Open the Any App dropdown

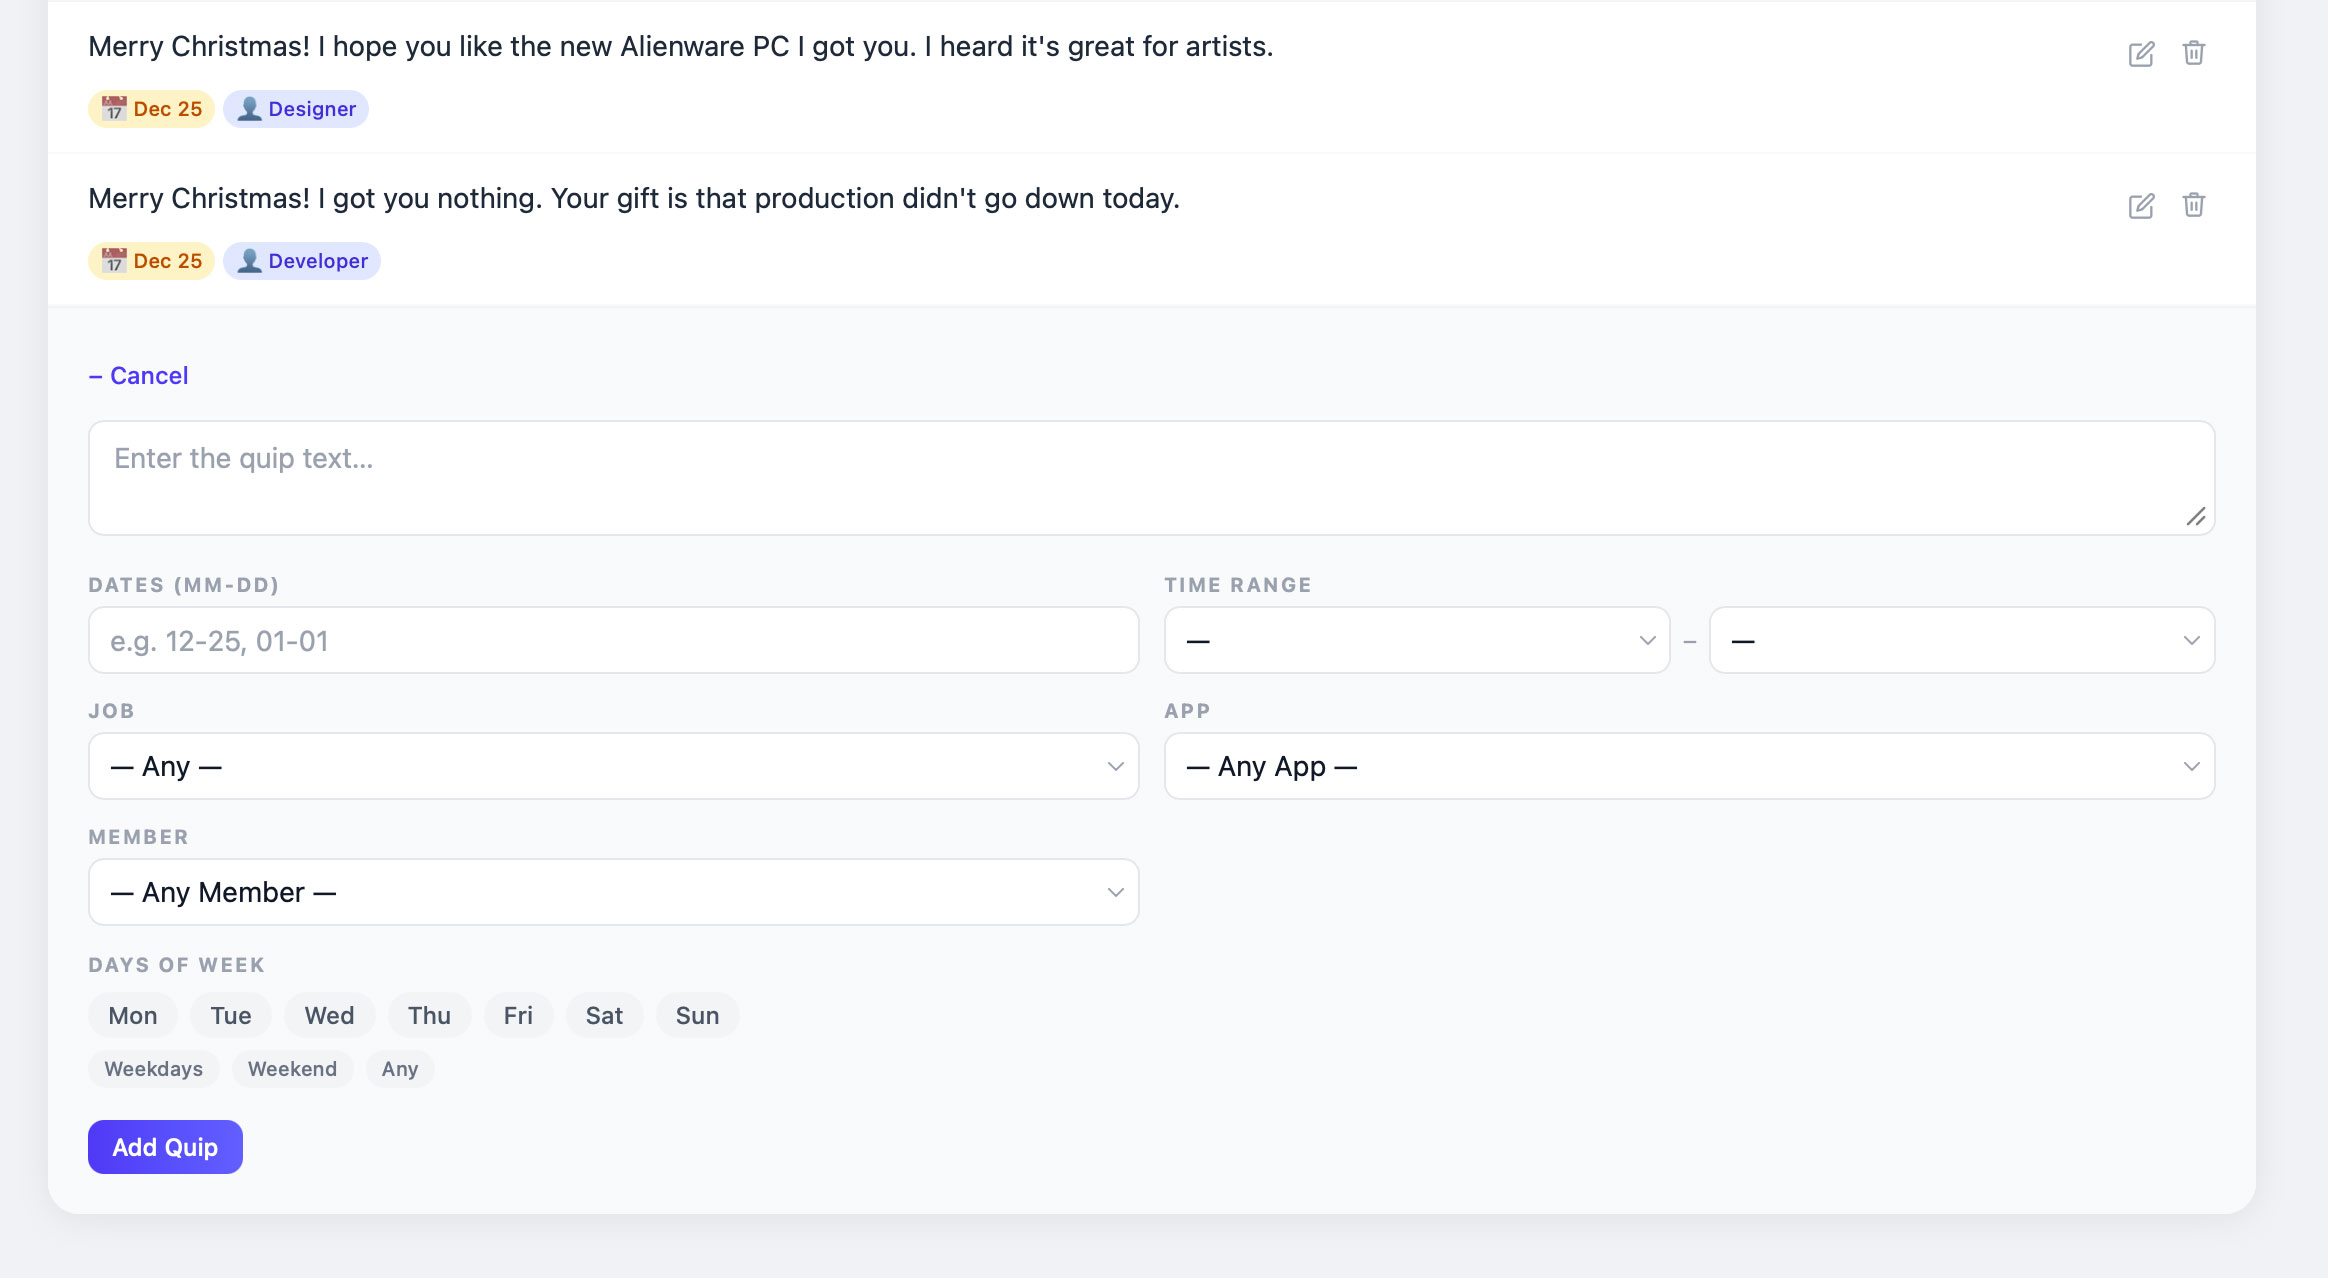pos(1689,766)
